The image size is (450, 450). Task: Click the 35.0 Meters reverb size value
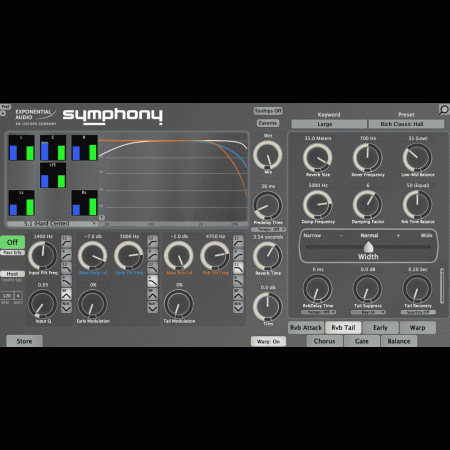[318, 138]
